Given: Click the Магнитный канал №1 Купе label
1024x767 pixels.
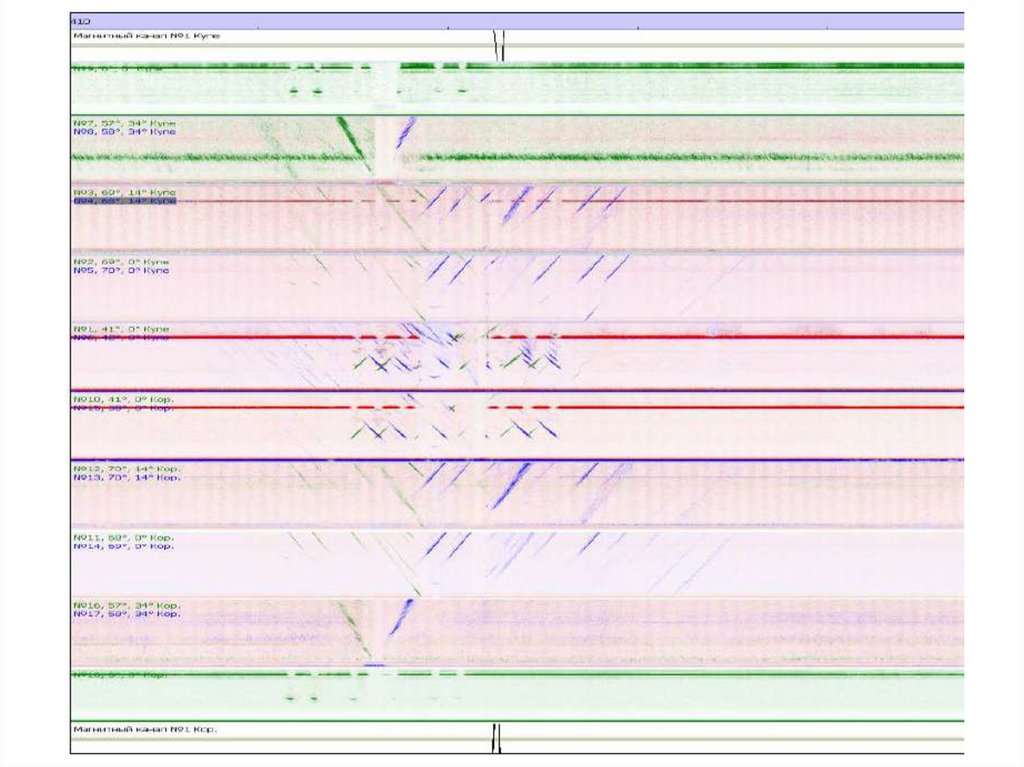Looking at the screenshot, I should (x=145, y=35).
